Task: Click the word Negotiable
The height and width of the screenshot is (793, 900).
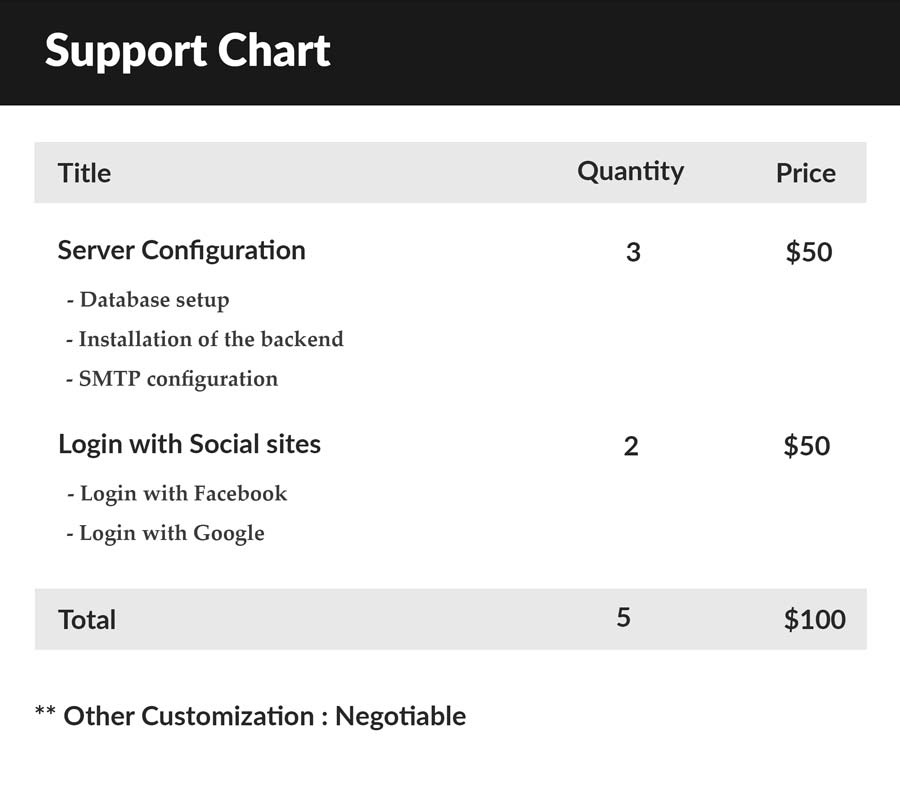Action: 401,716
